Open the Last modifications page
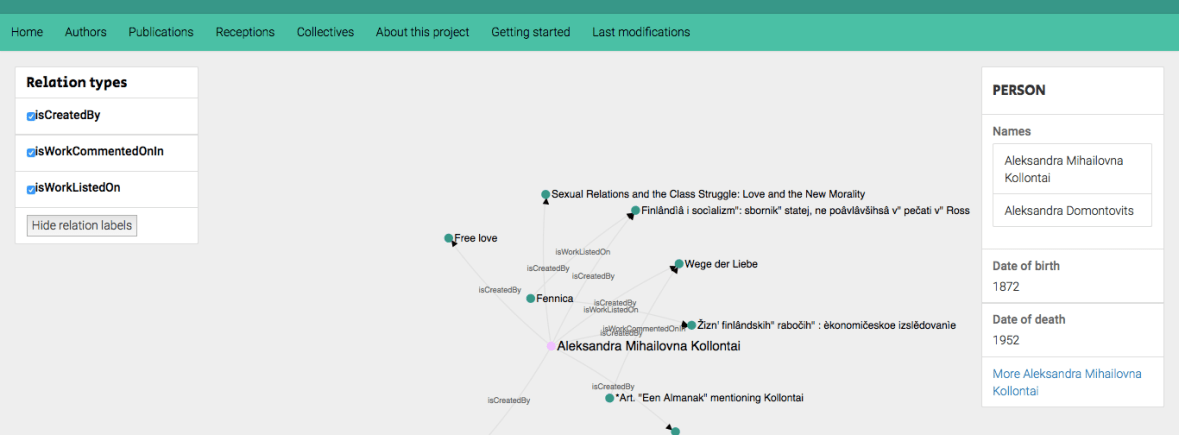This screenshot has width=1179, height=435. coord(641,32)
